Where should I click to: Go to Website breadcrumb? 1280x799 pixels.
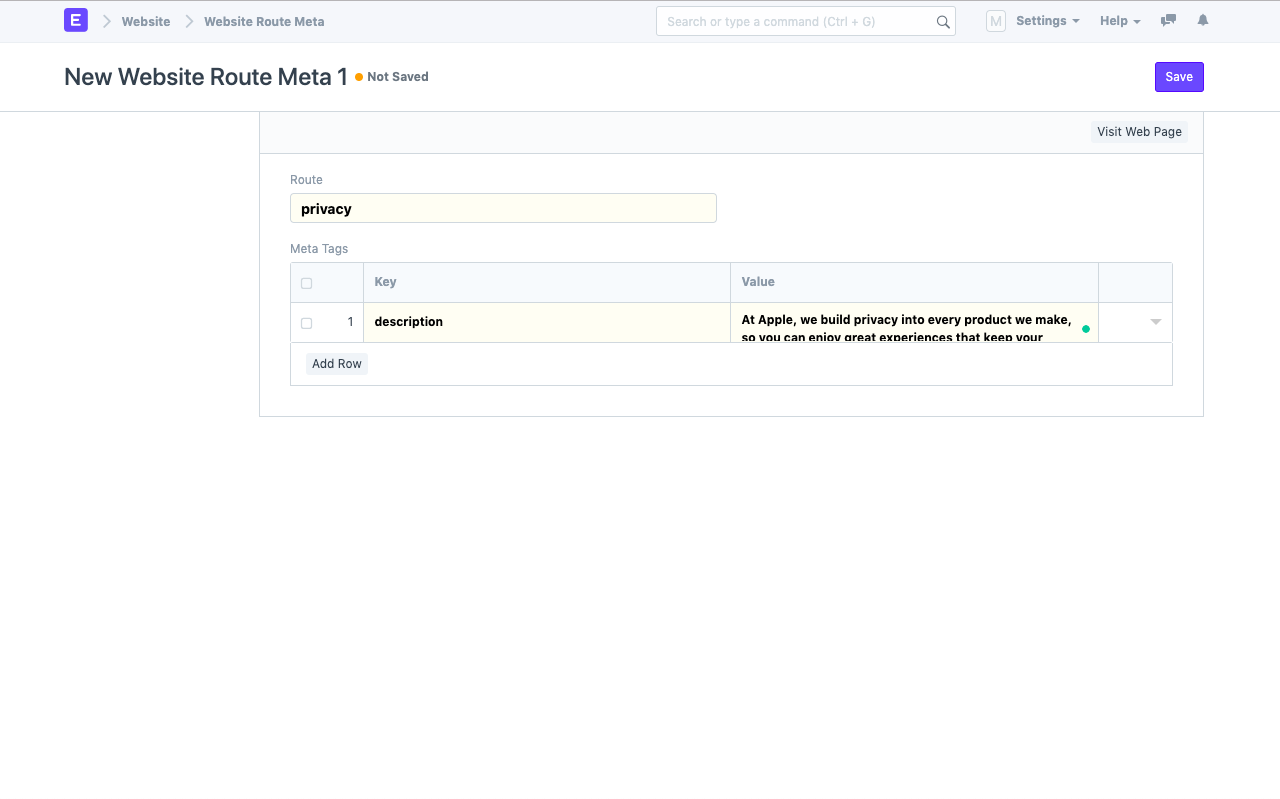pos(146,21)
